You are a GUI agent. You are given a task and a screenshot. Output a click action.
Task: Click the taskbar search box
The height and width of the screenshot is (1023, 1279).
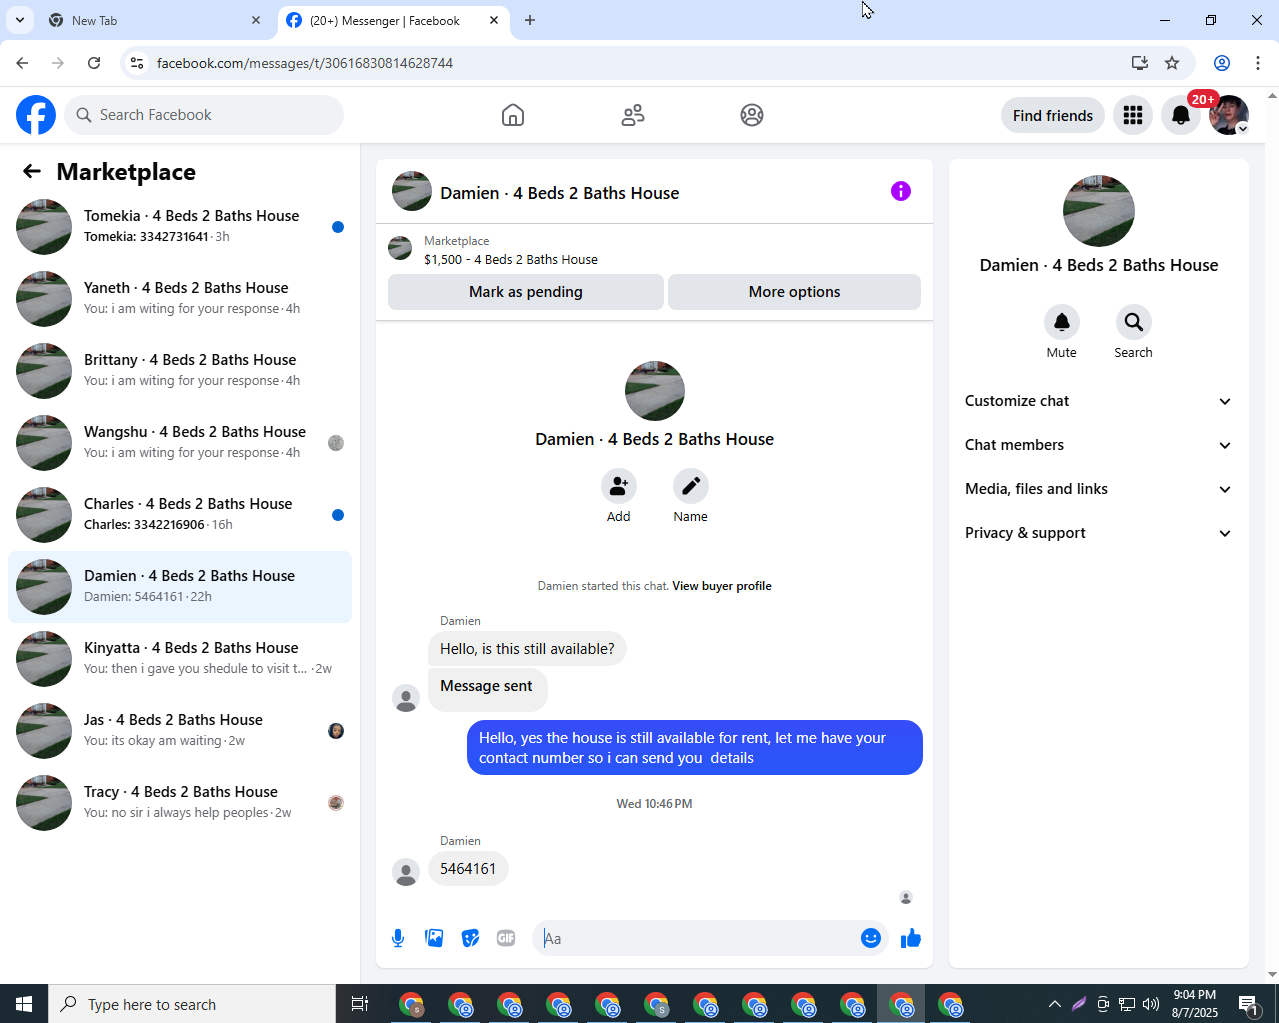(192, 1004)
